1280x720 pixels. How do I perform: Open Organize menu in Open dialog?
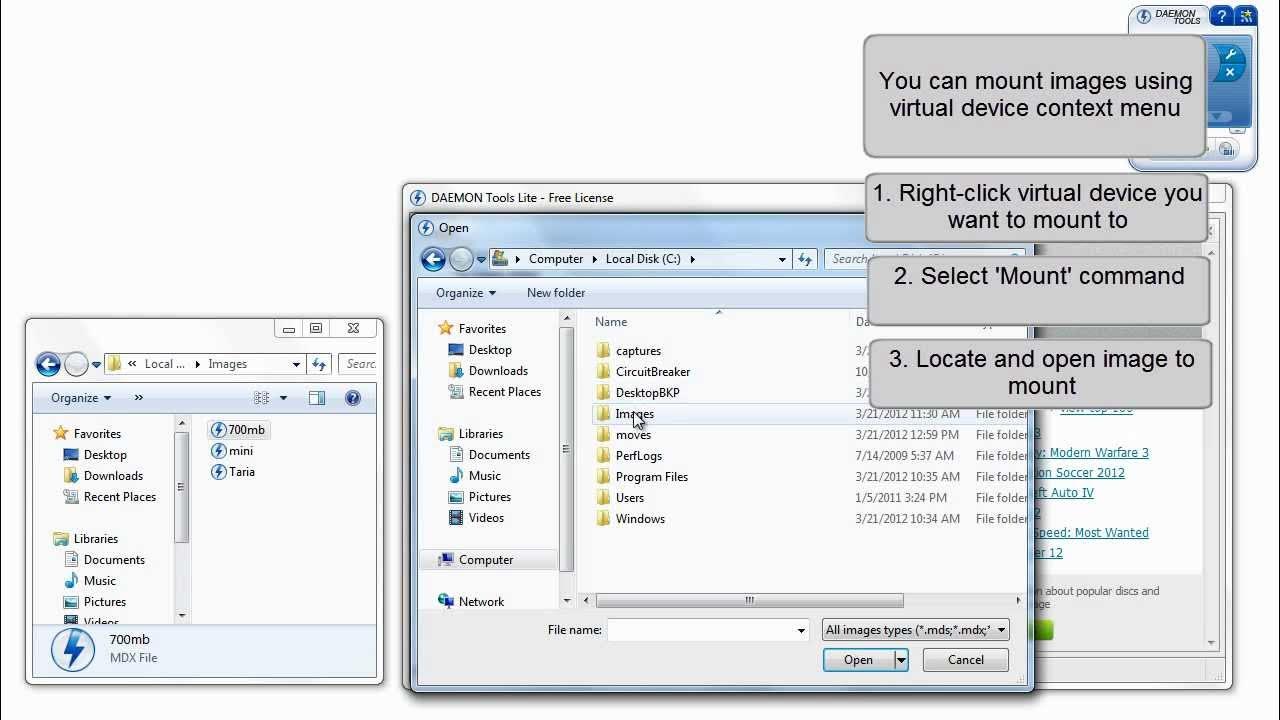point(466,293)
